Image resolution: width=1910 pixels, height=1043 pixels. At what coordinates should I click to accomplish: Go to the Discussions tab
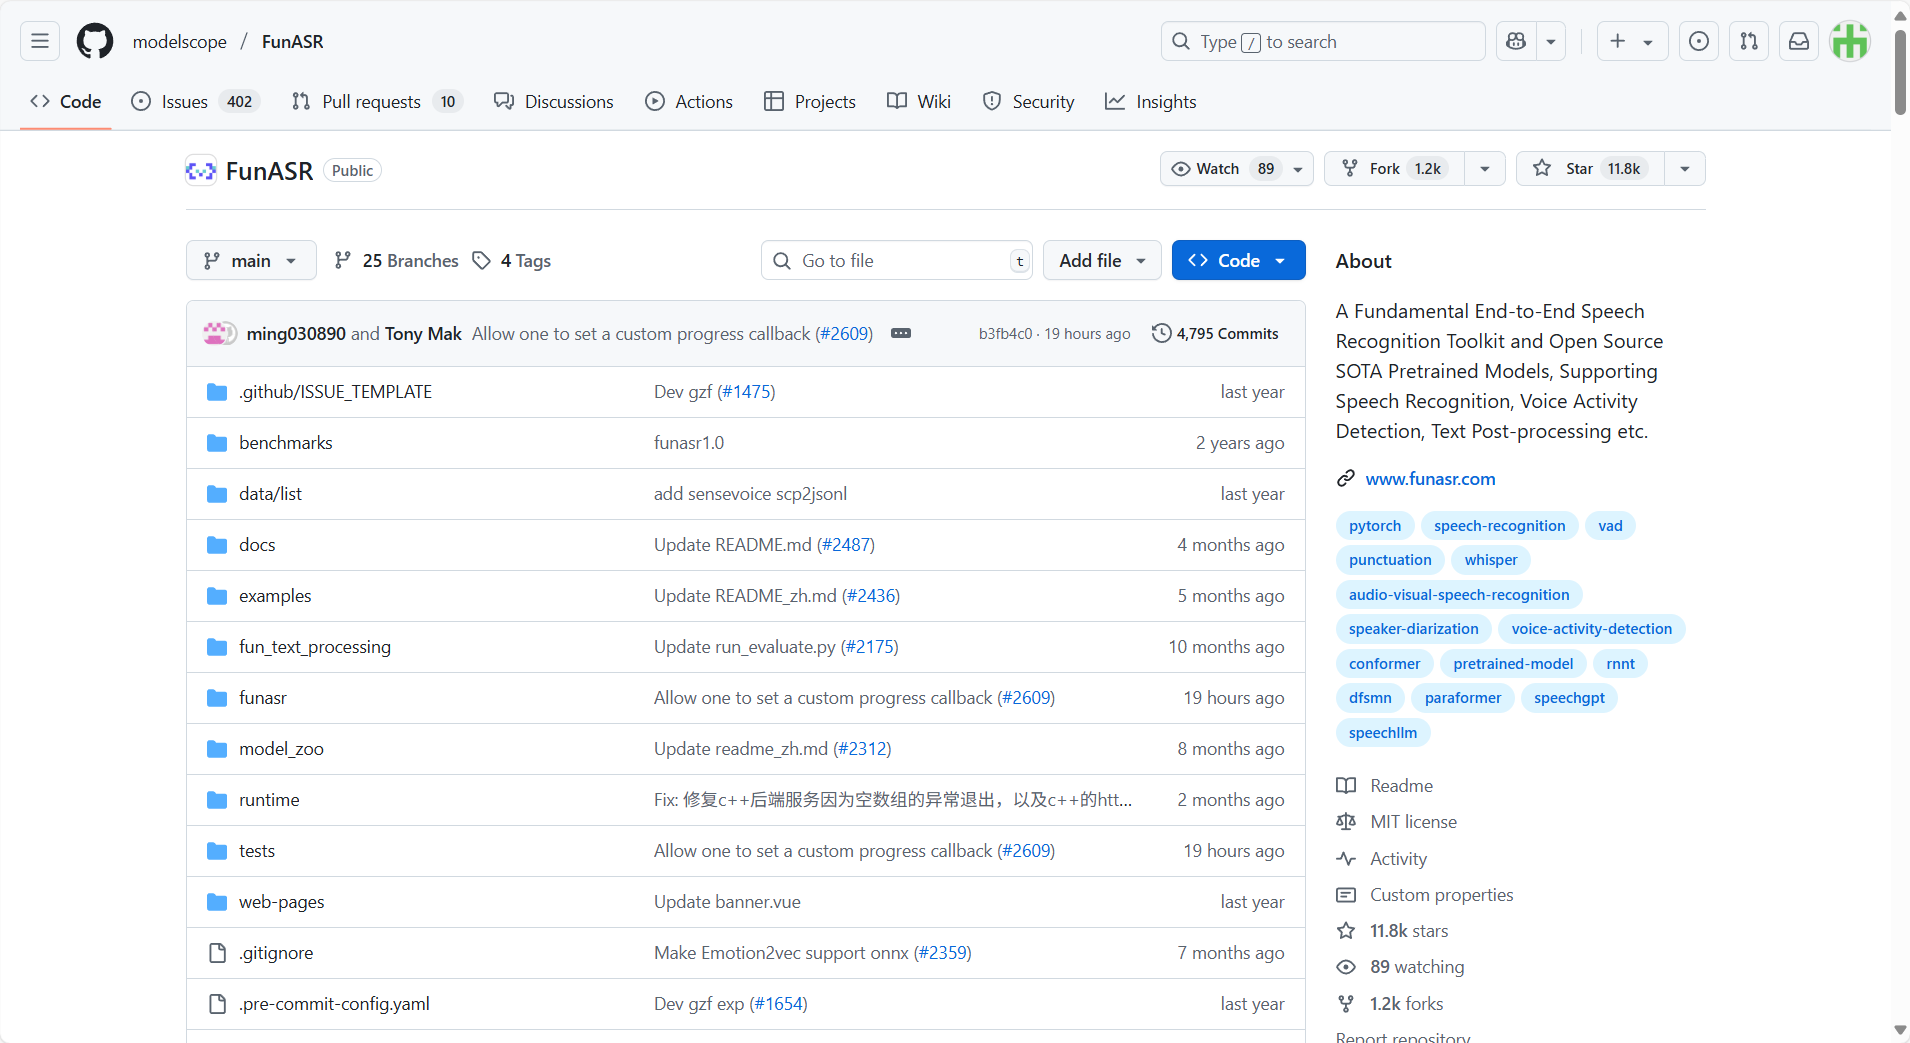554,101
